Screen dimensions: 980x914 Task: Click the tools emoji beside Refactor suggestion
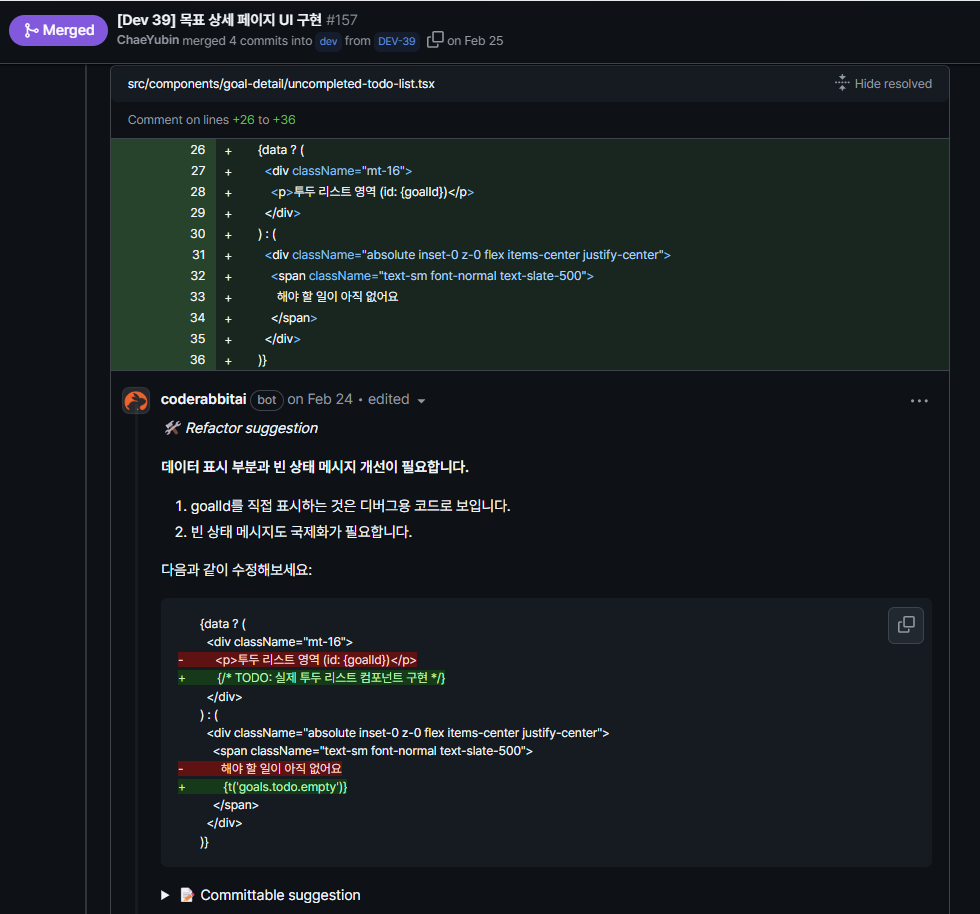click(172, 428)
